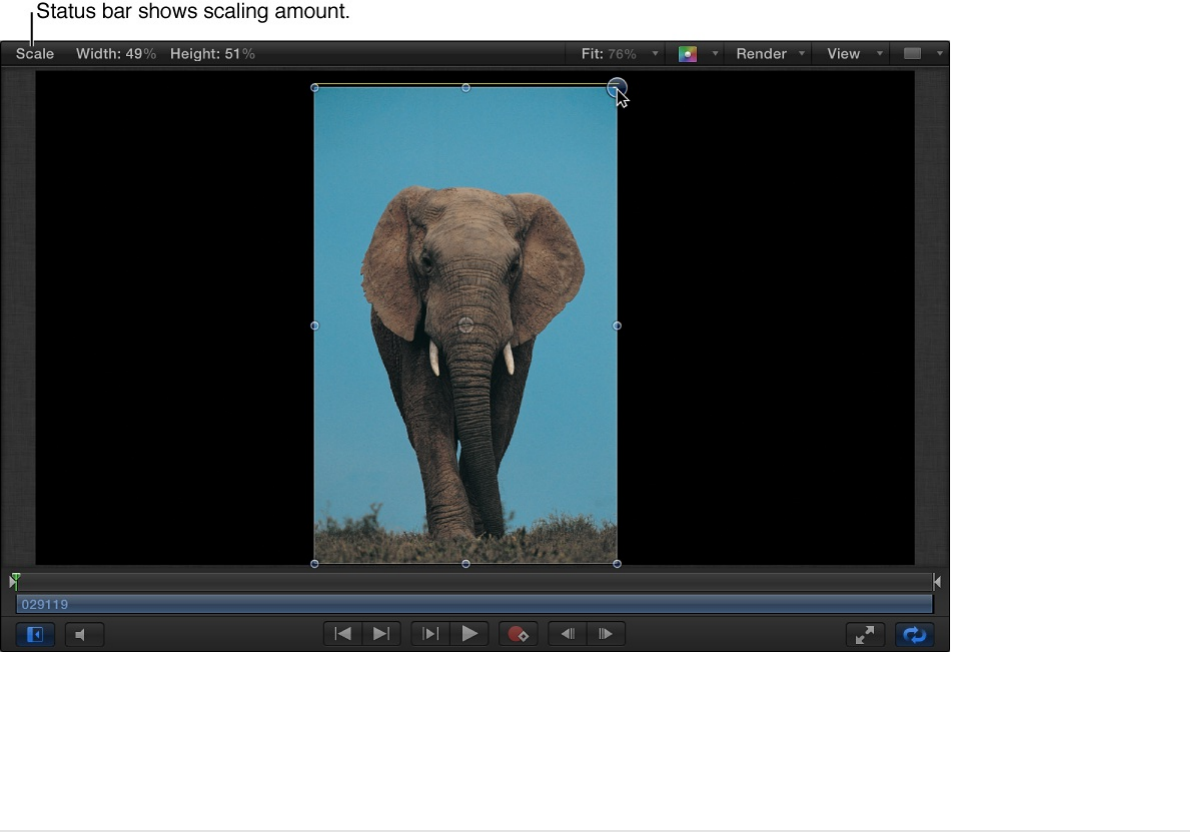The width and height of the screenshot is (1190, 832).
Task: Step to next frame
Action: click(605, 634)
